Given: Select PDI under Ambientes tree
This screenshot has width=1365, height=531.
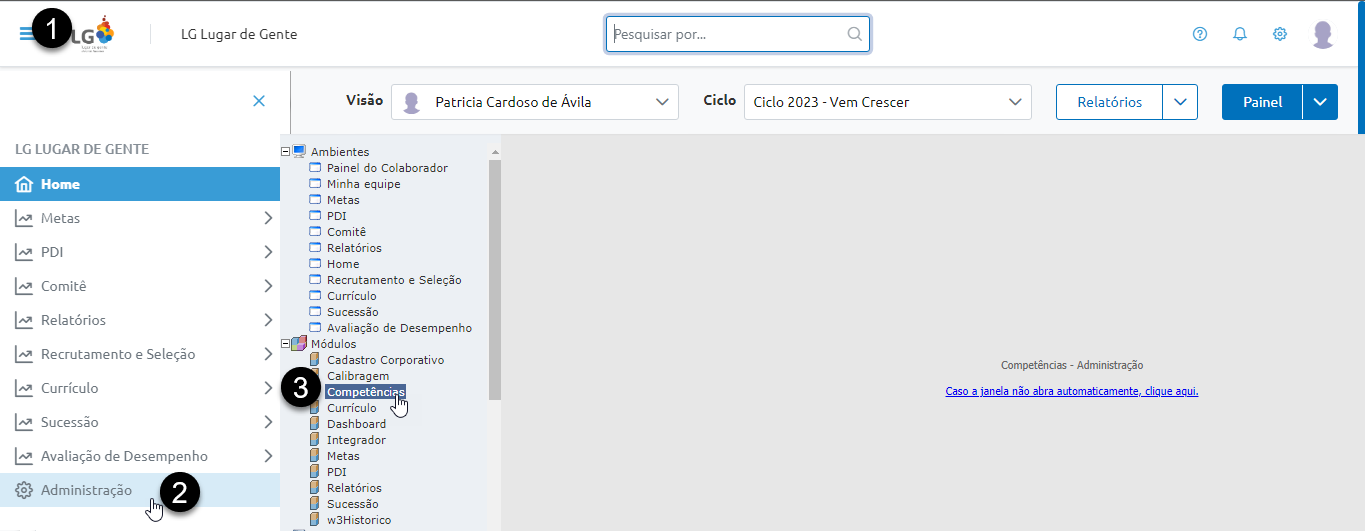Looking at the screenshot, I should (x=336, y=216).
